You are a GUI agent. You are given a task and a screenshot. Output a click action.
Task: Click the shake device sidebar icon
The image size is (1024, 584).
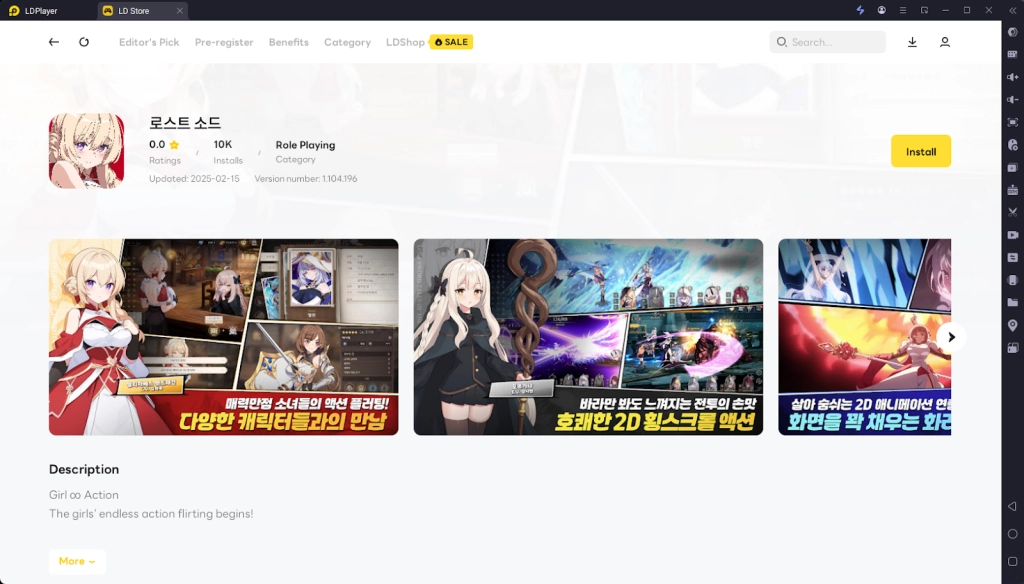(x=1012, y=280)
